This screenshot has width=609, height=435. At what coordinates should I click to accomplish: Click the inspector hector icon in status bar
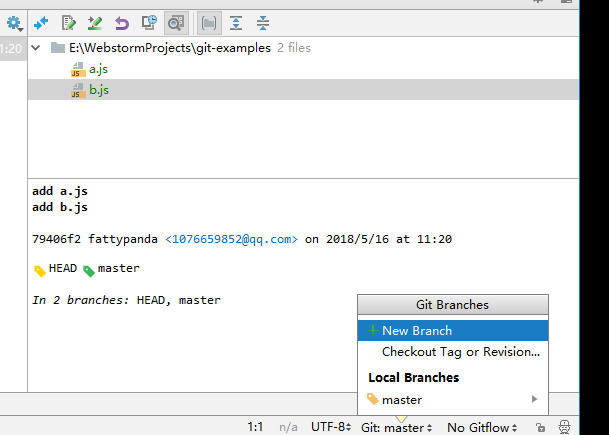[565, 427]
